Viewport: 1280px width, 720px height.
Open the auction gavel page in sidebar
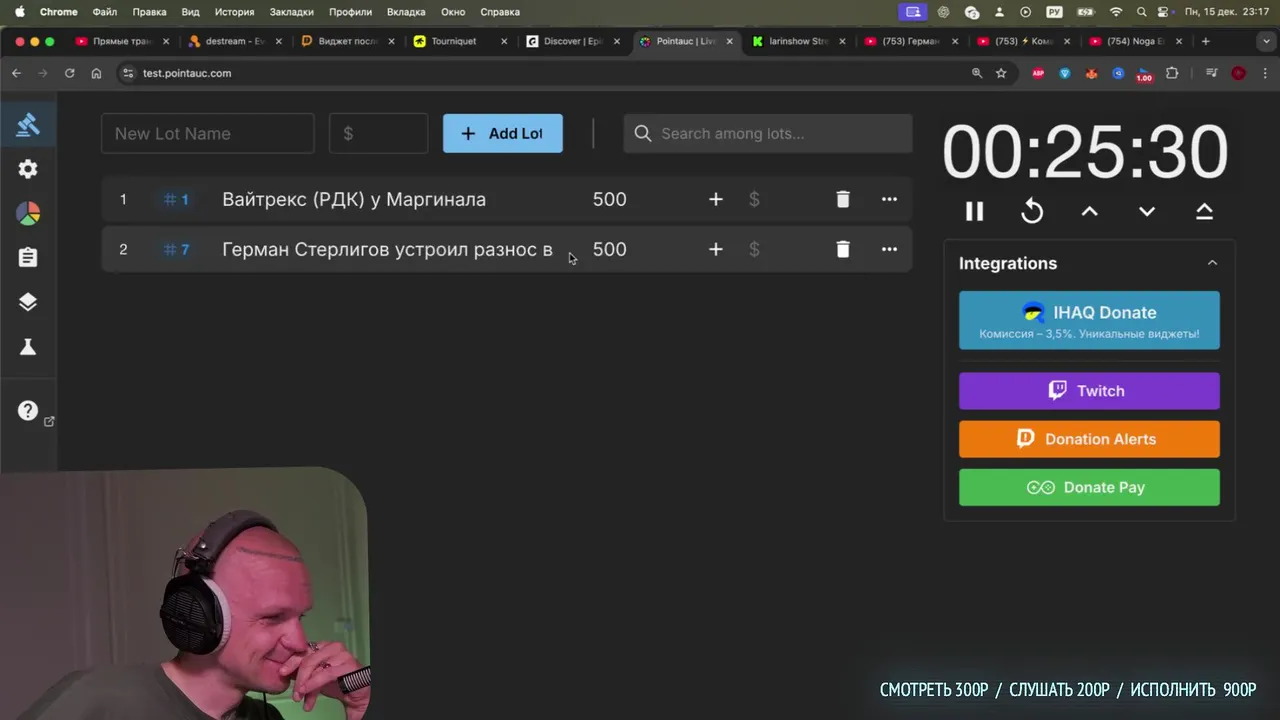(28, 125)
